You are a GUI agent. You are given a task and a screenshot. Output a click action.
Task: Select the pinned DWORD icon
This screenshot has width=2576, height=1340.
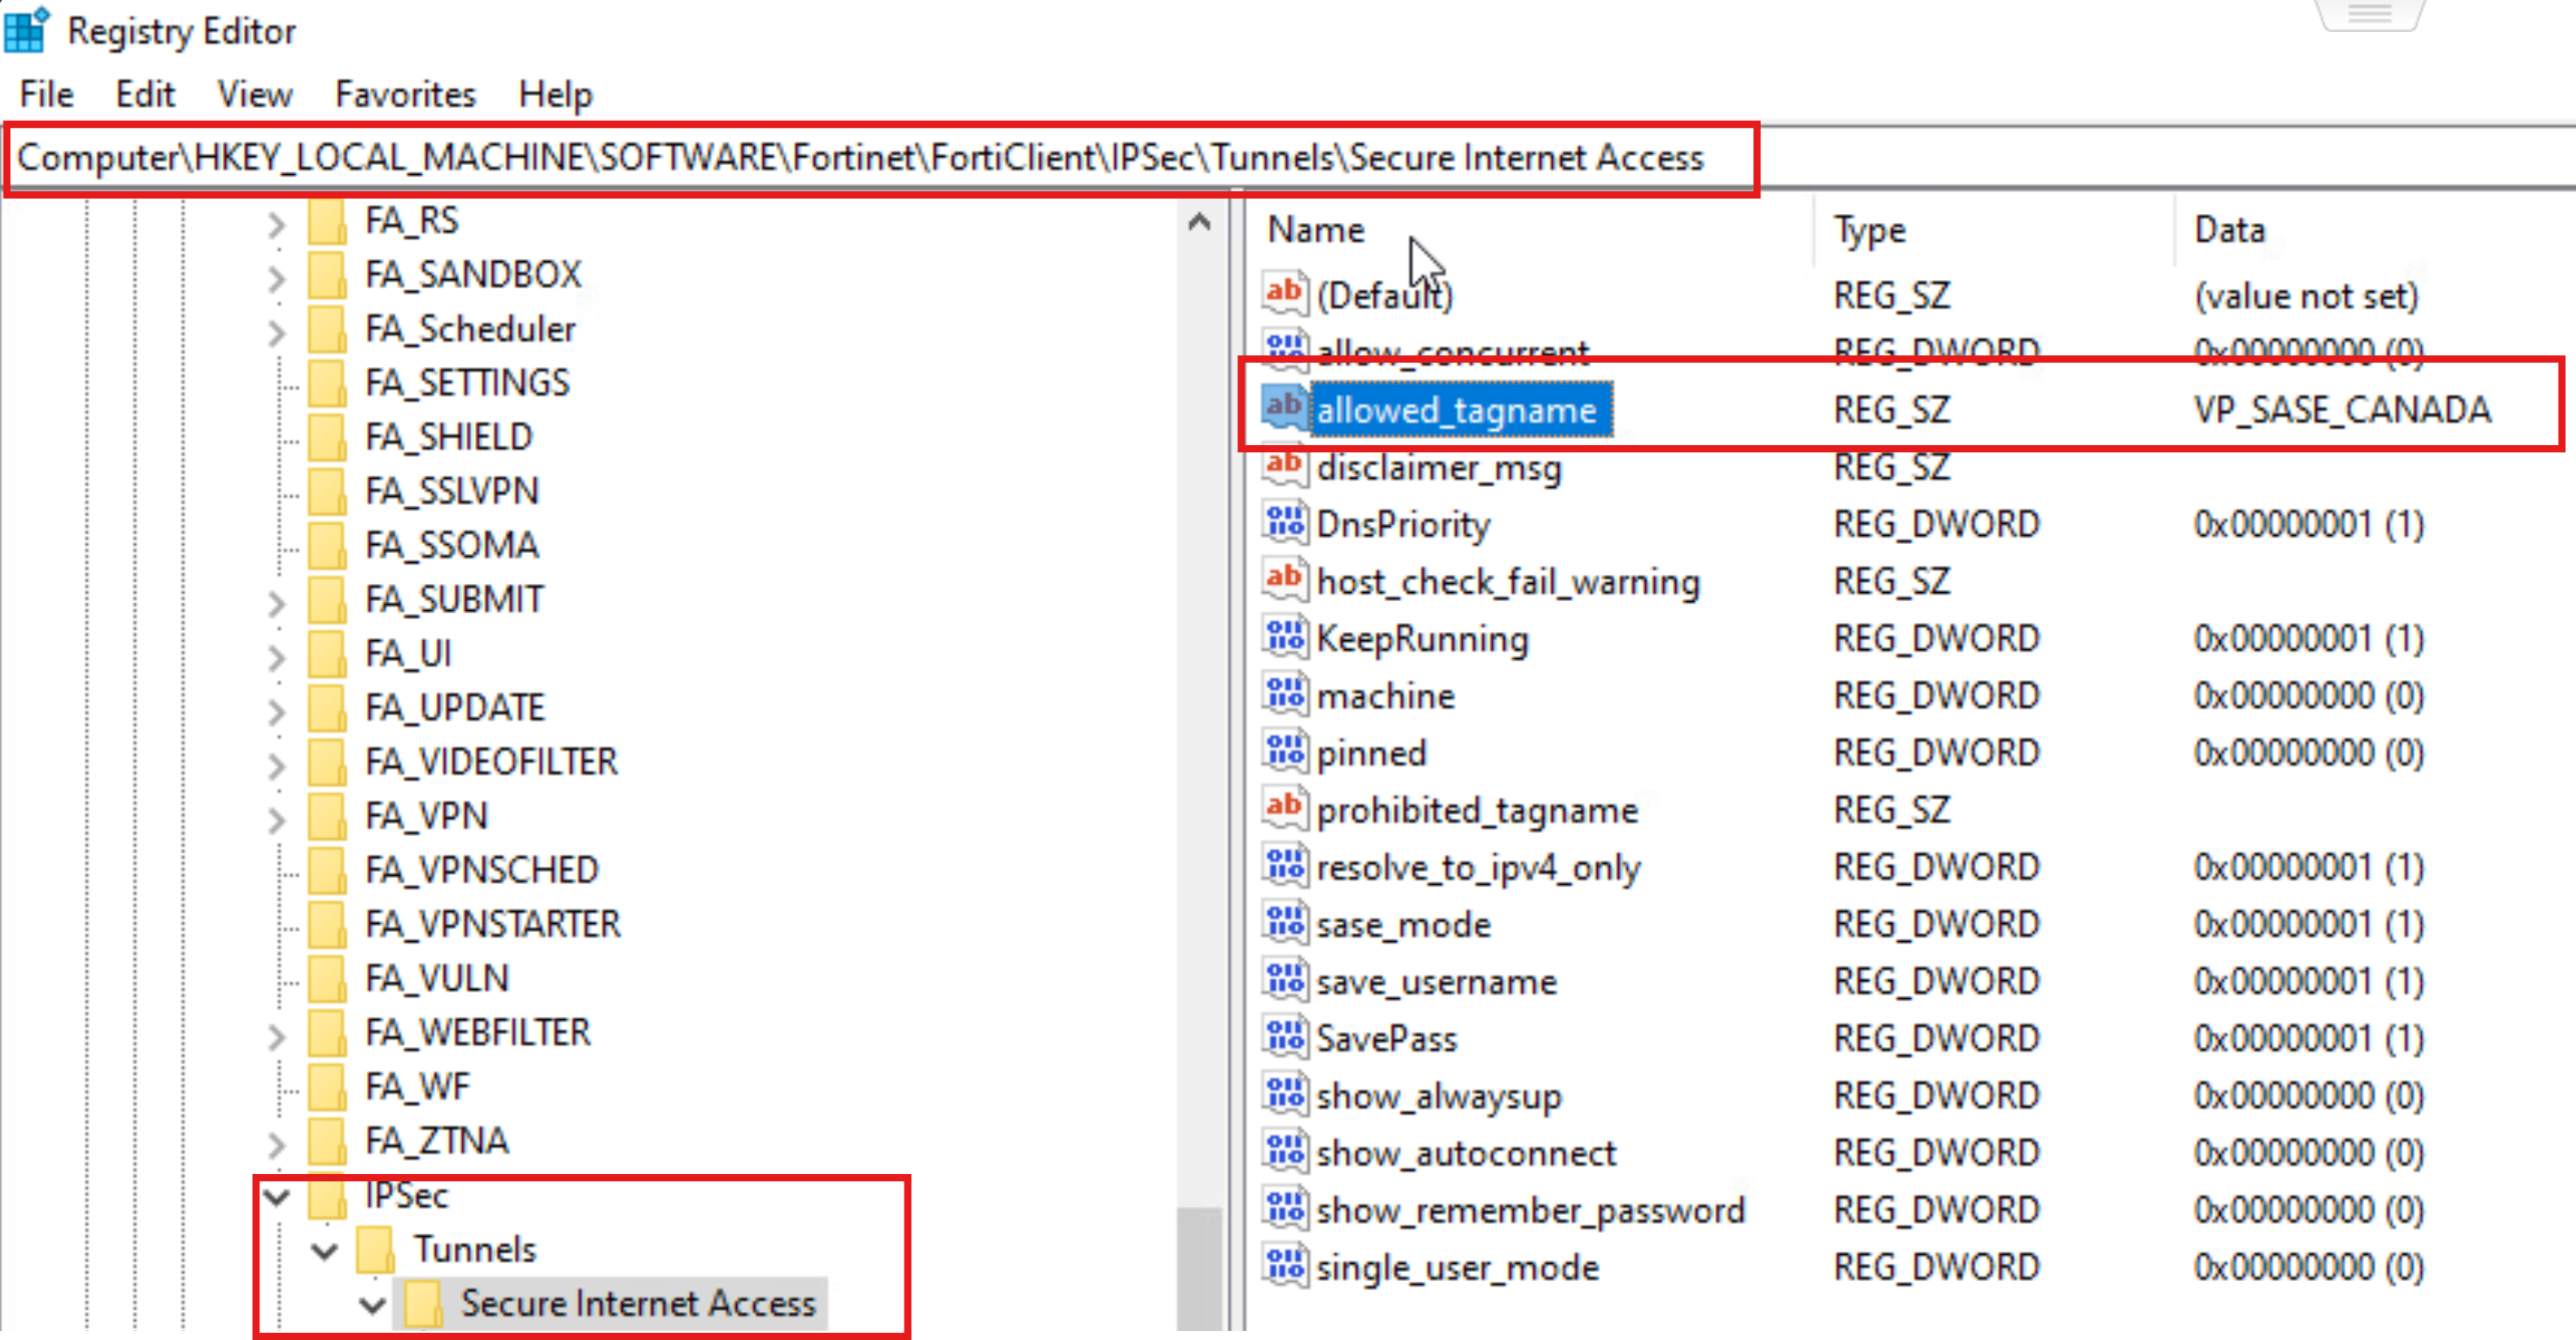(1284, 751)
